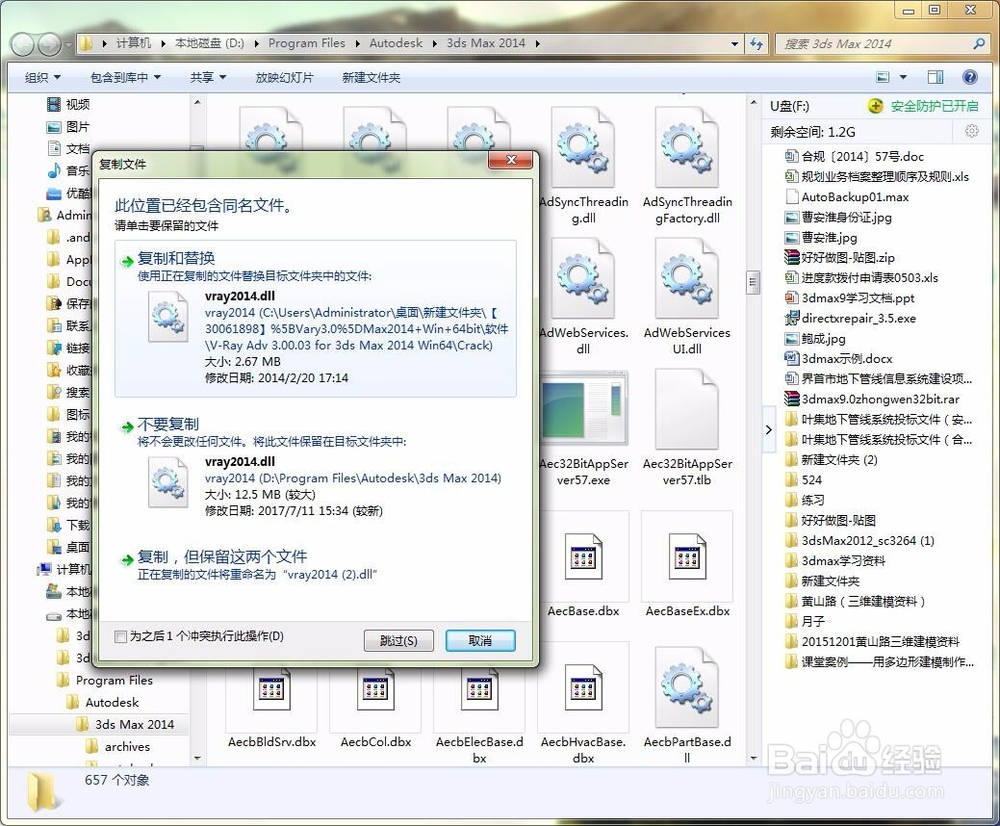Click 计算机 in address breadcrumb
This screenshot has width=1000, height=826.
pyautogui.click(x=133, y=43)
